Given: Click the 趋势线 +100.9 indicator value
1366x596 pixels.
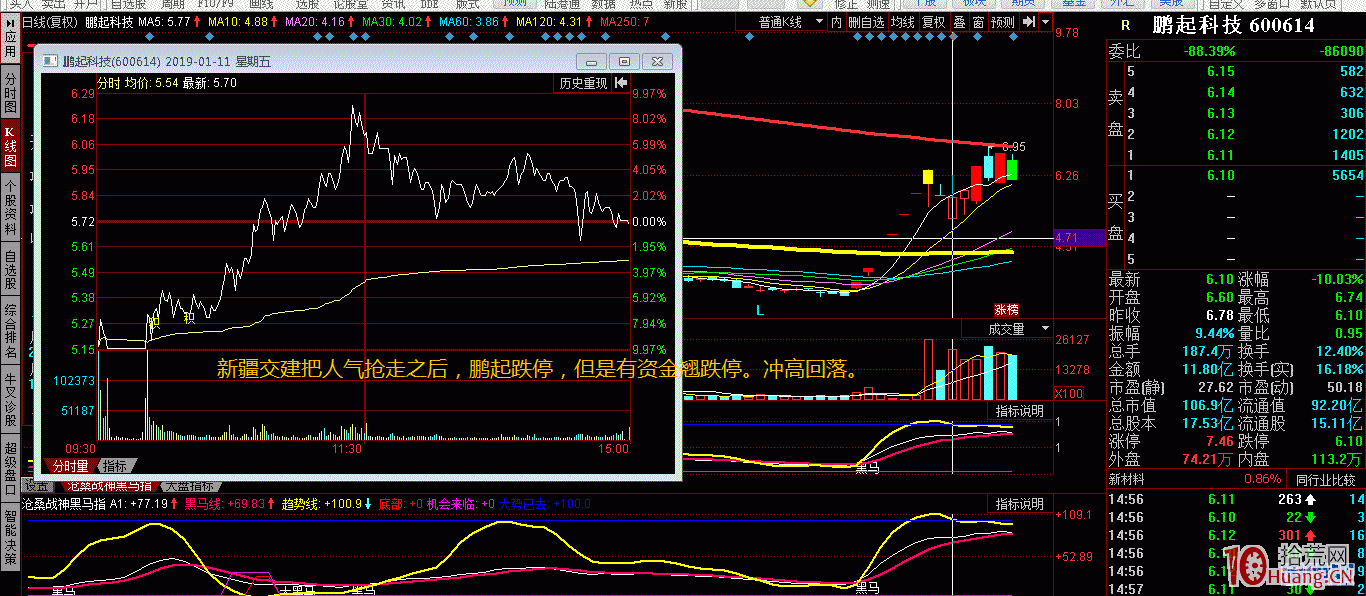Looking at the screenshot, I should [x=322, y=503].
